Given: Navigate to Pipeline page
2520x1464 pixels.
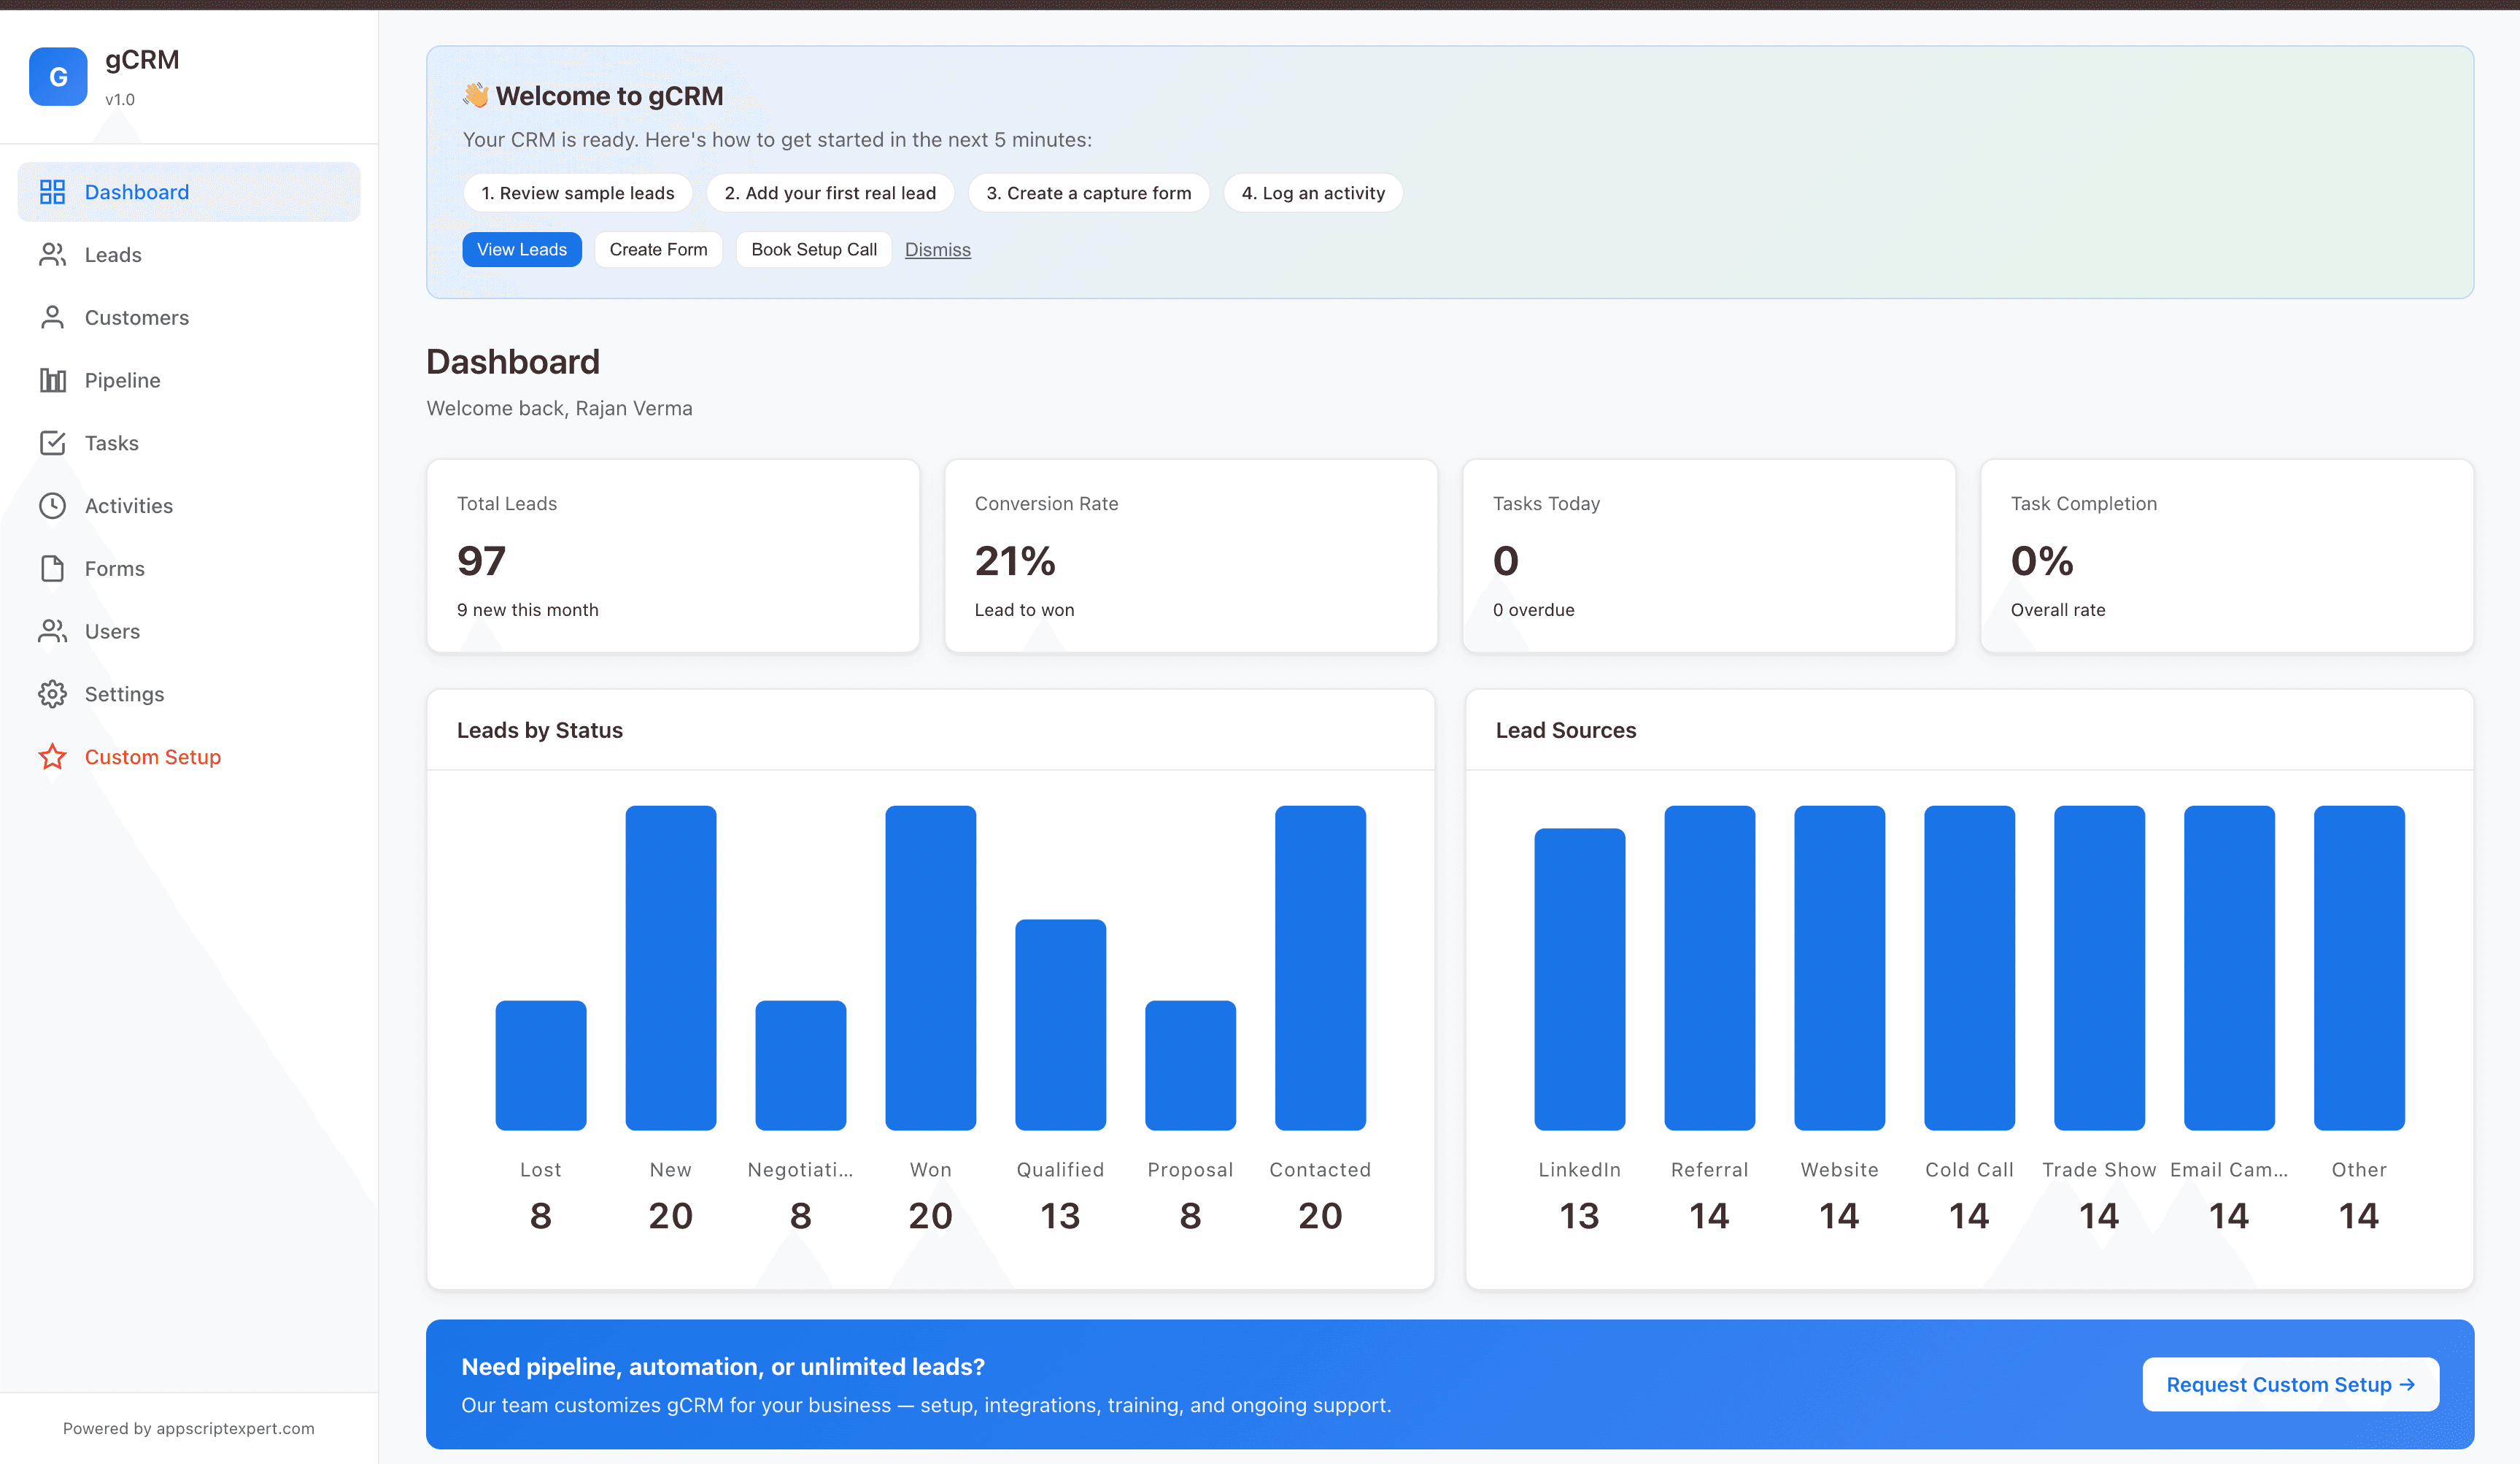Looking at the screenshot, I should coord(189,380).
